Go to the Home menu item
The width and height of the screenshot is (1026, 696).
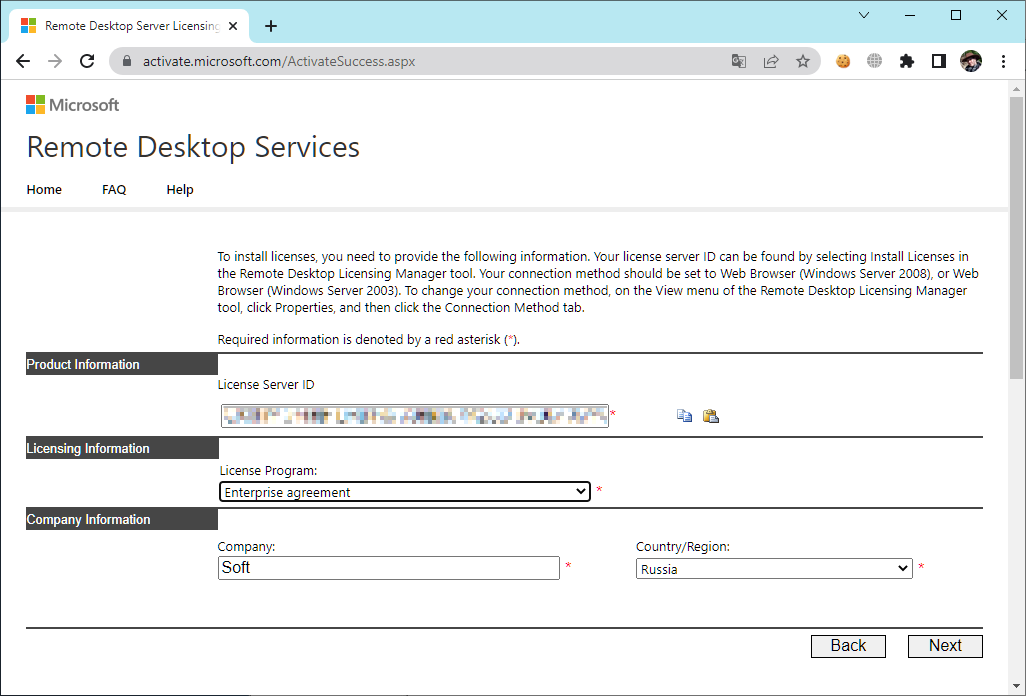tap(44, 190)
